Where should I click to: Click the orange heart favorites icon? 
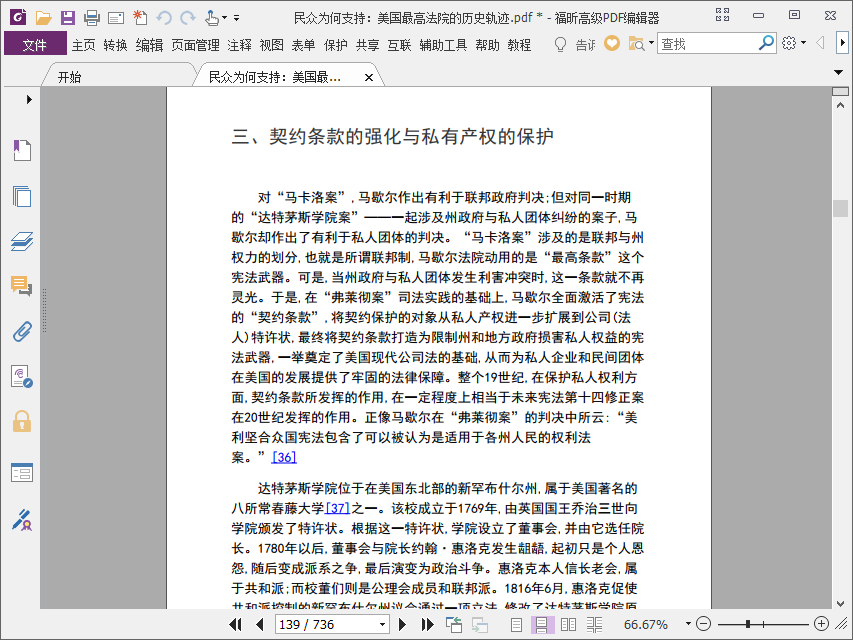click(x=612, y=43)
